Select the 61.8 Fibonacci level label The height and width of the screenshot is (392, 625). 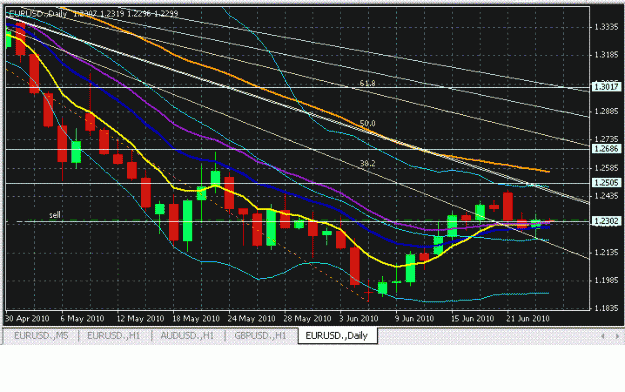[367, 83]
